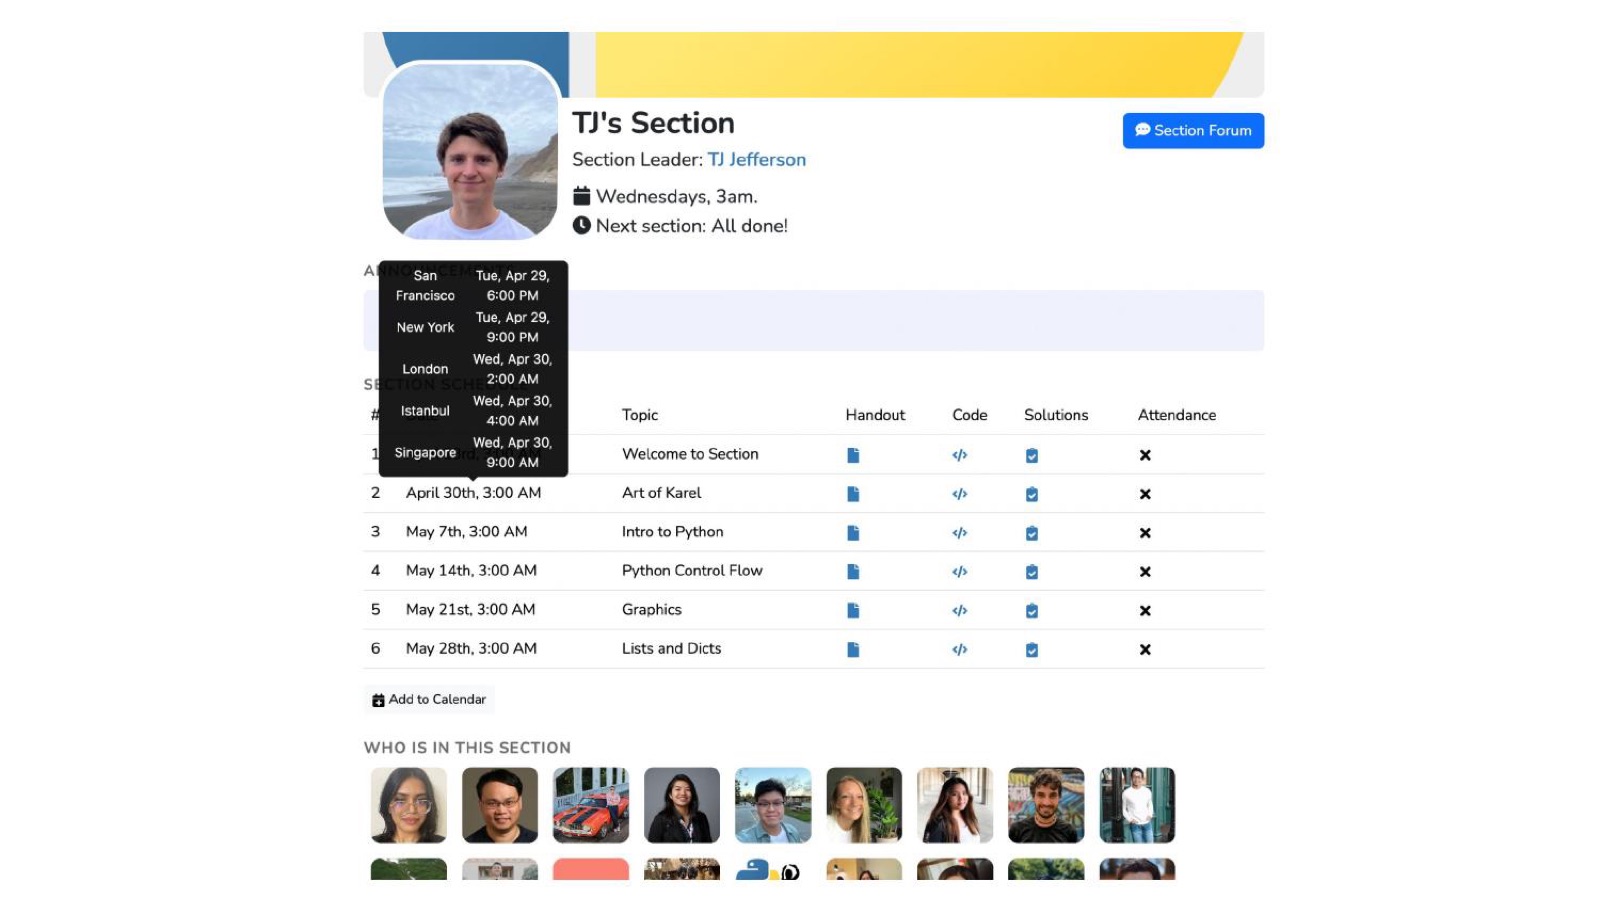This screenshot has width=1600, height=900.
Task: Open member photo of bearded man smiling
Action: (1046, 806)
